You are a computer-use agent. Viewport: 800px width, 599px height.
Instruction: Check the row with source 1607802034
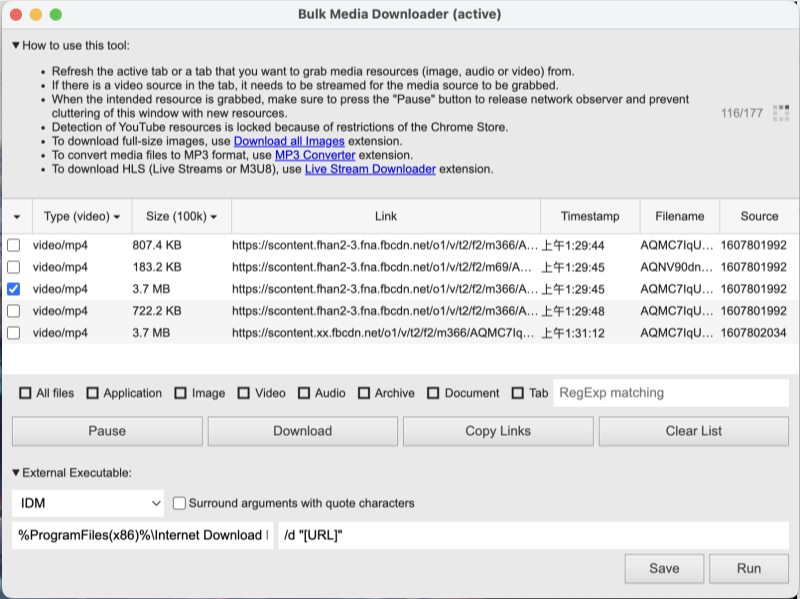pos(14,333)
